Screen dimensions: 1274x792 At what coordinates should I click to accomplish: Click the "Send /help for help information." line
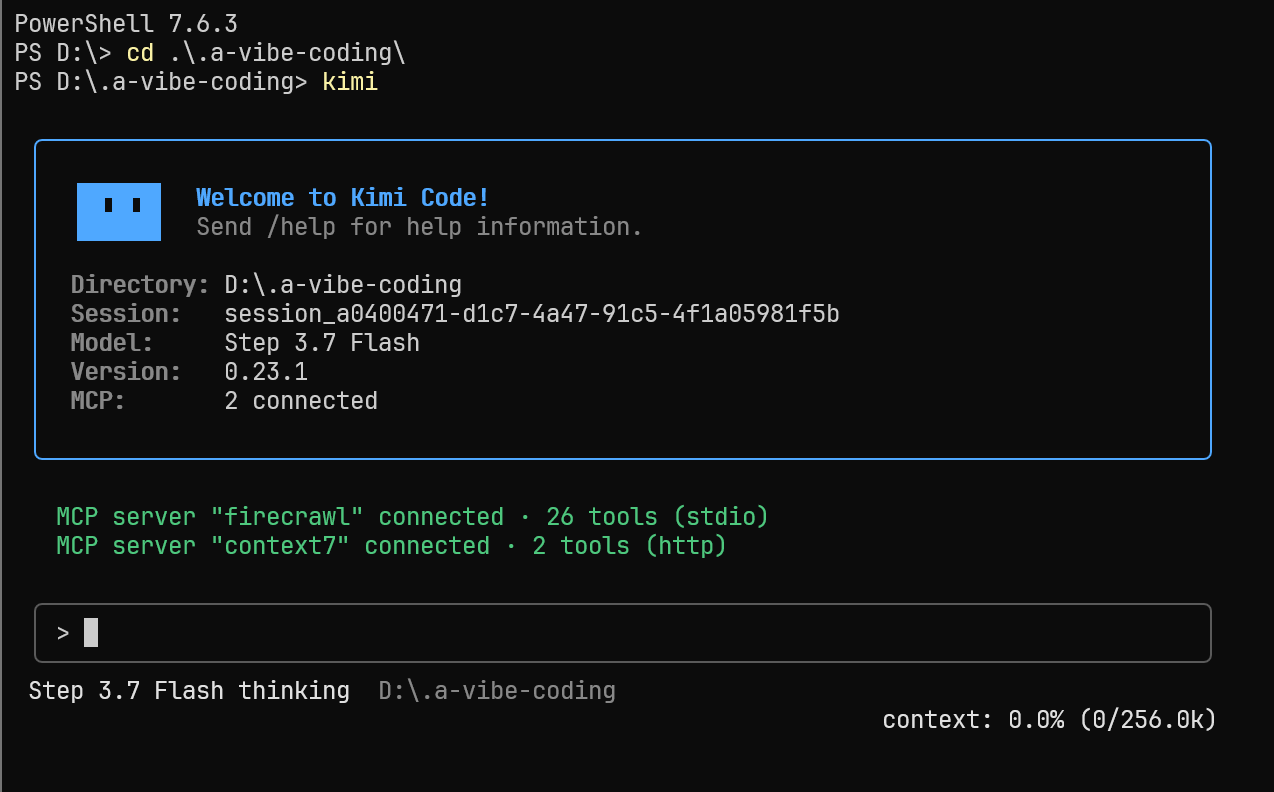tap(419, 227)
